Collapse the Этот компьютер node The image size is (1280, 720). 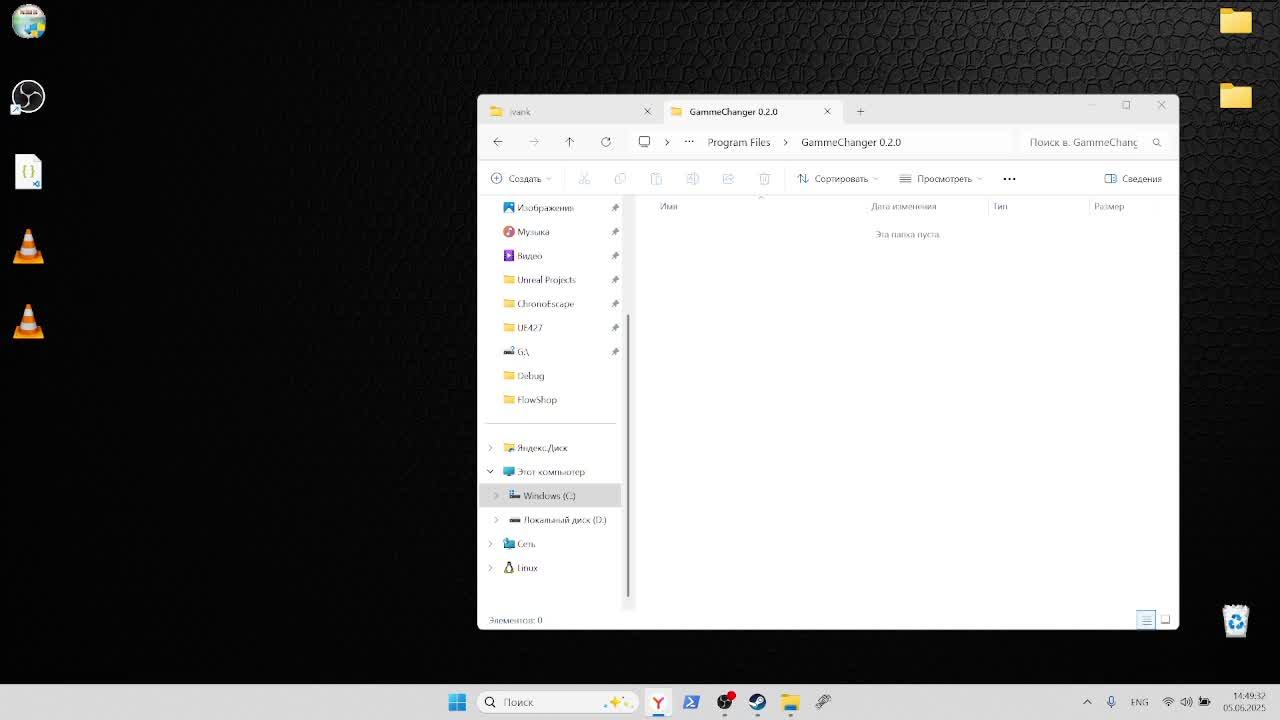[490, 472]
